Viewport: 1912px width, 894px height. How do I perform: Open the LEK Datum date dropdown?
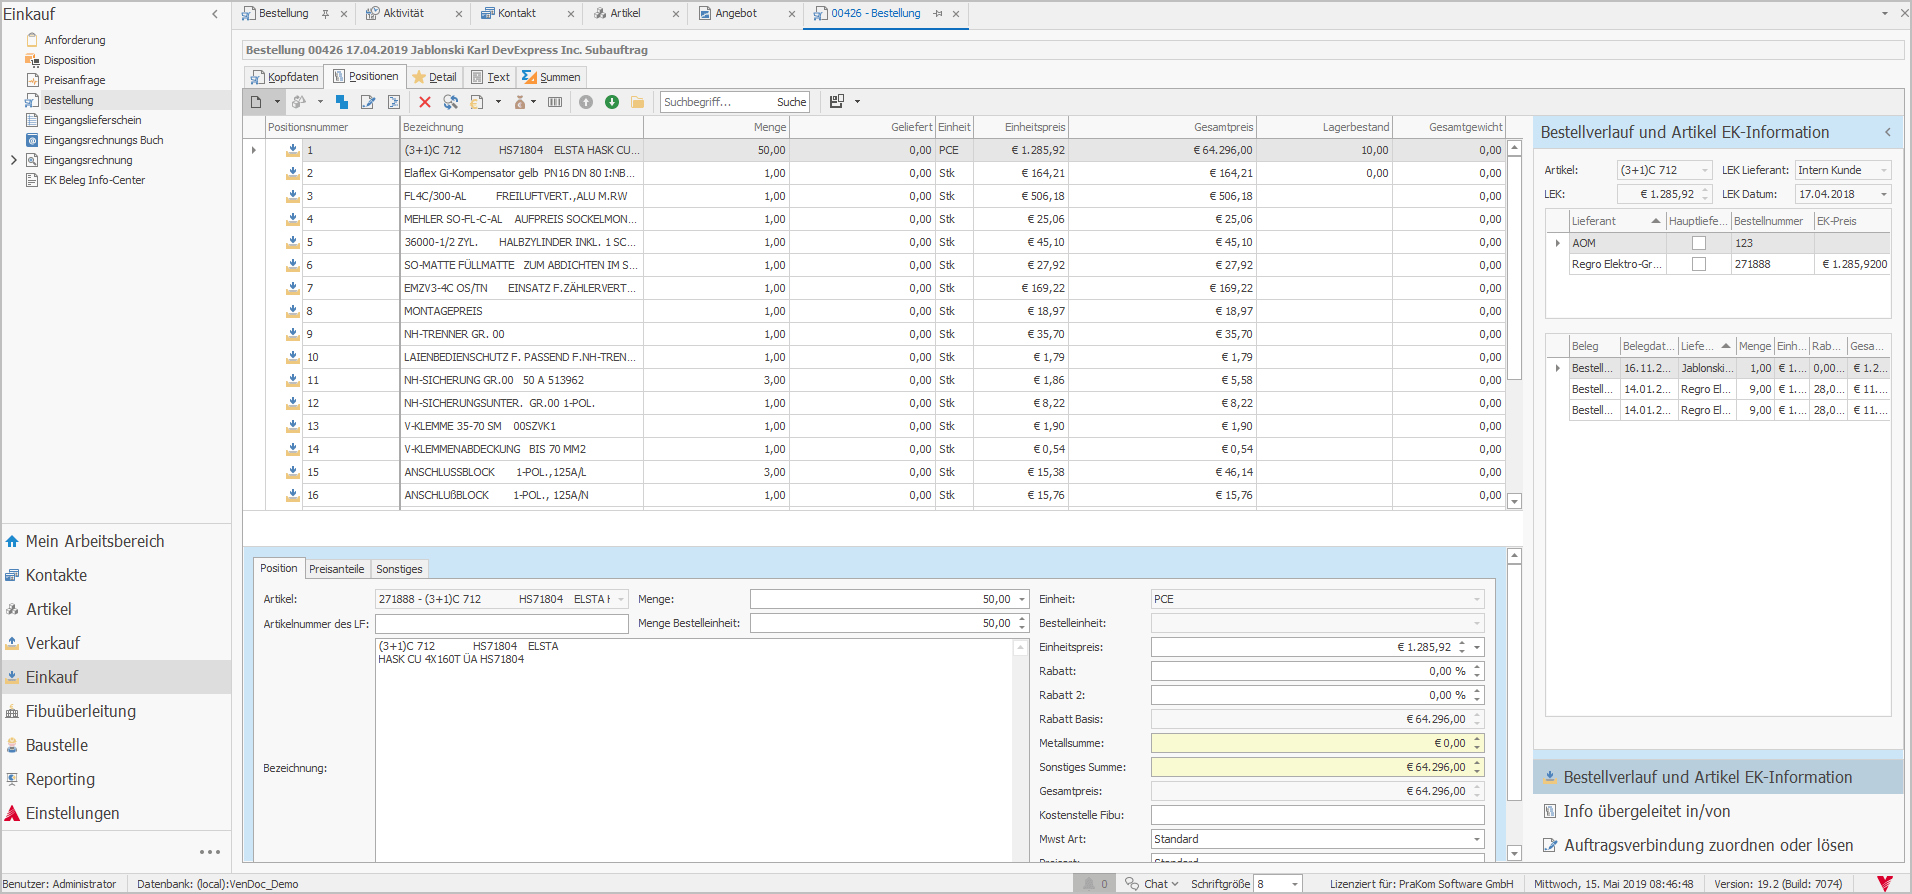1884,194
